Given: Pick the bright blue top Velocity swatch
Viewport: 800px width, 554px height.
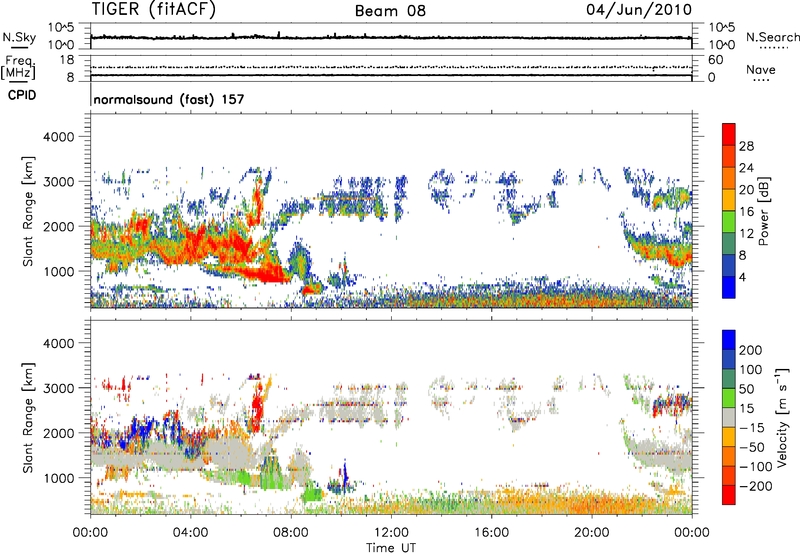Looking at the screenshot, I should point(729,340).
